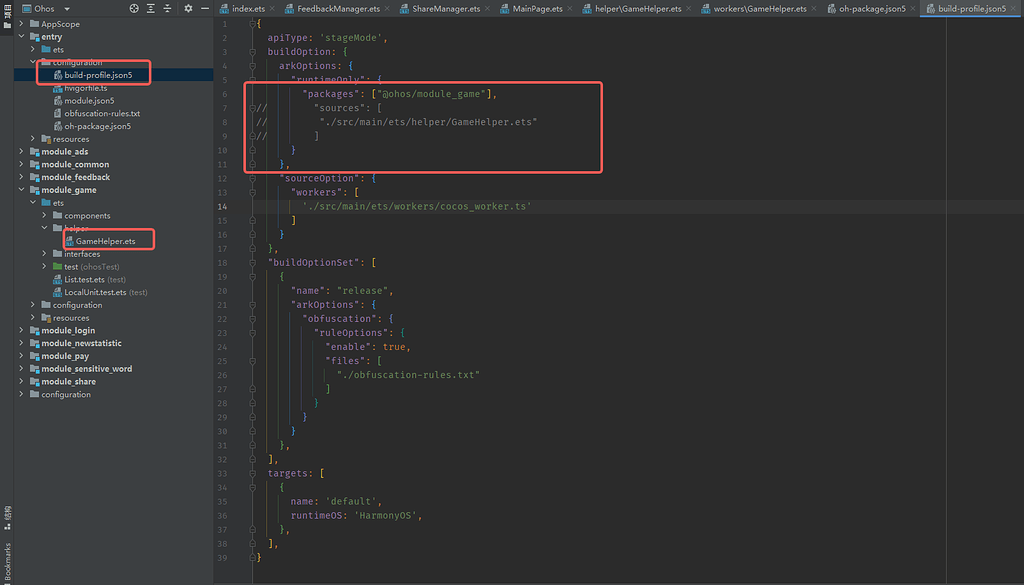Hide the Project panel with the minus icon

coord(204,8)
